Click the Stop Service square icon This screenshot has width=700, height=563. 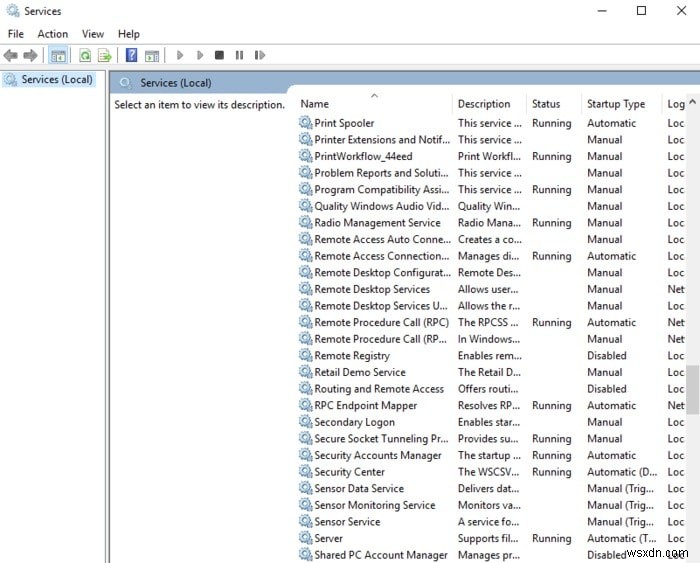(219, 55)
